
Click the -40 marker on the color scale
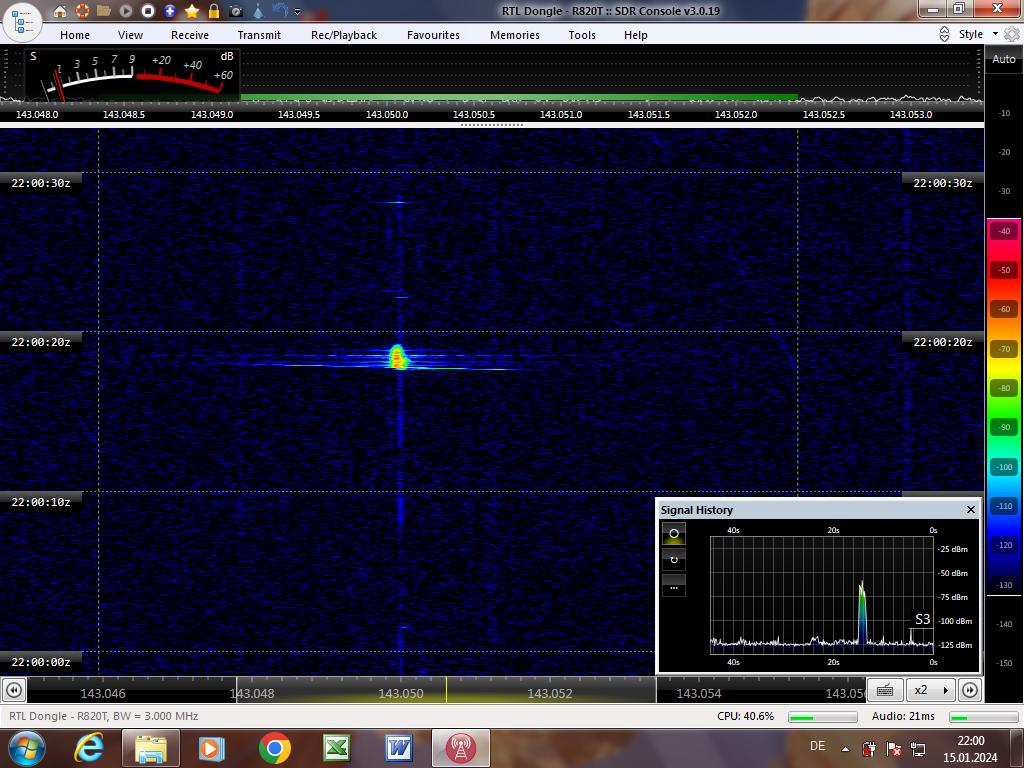[x=1004, y=231]
